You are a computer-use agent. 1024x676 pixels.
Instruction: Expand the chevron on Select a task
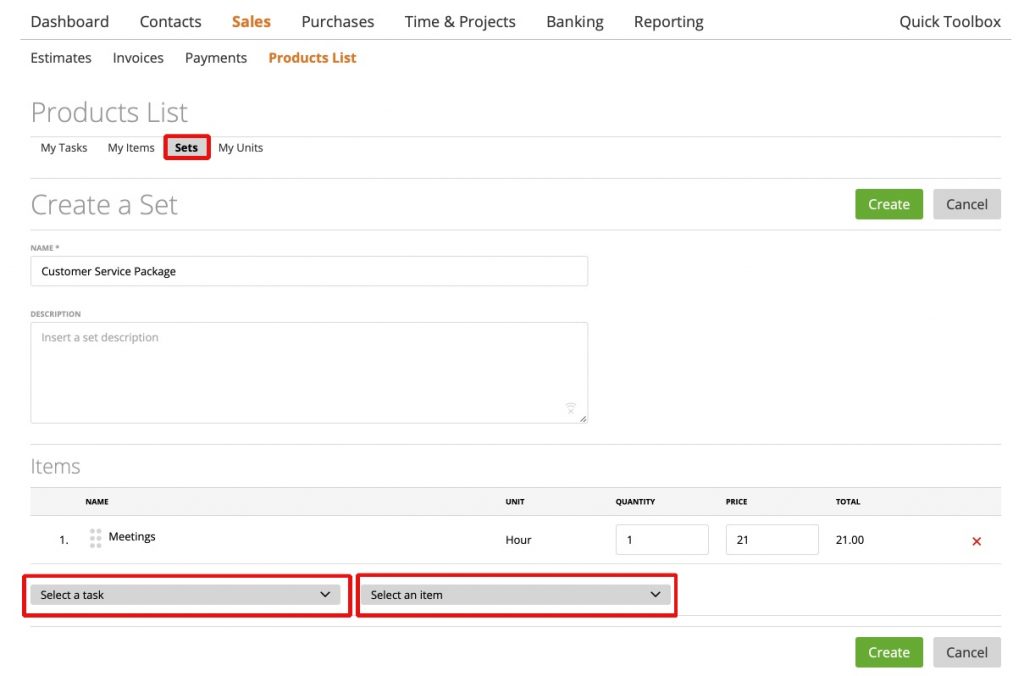pos(326,594)
